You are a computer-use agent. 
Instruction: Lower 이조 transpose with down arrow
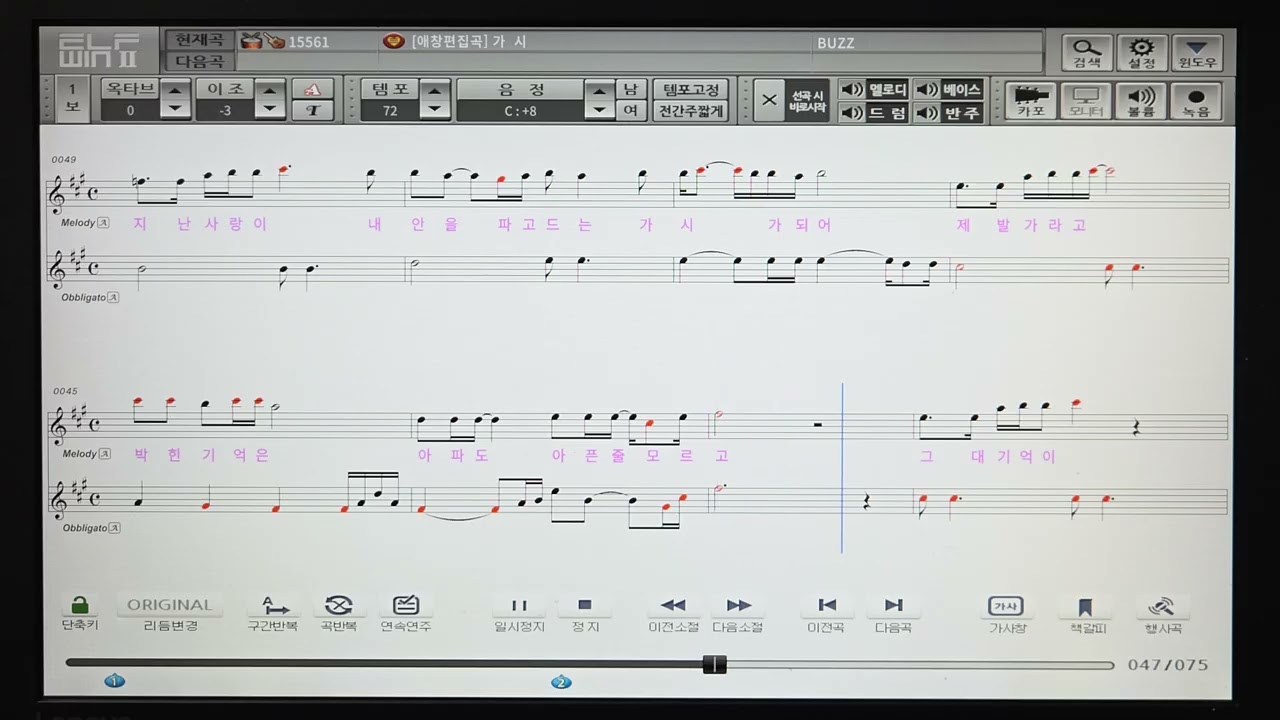point(270,110)
